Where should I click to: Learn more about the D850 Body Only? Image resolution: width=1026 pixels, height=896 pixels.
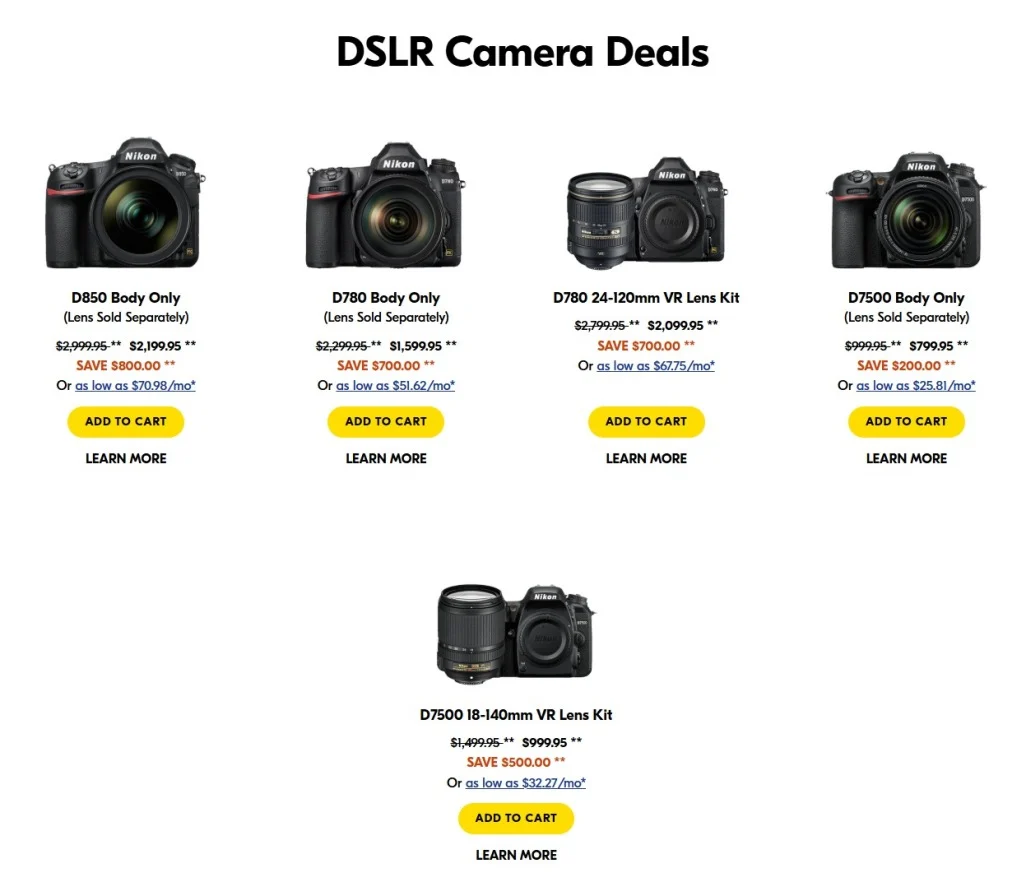tap(126, 459)
